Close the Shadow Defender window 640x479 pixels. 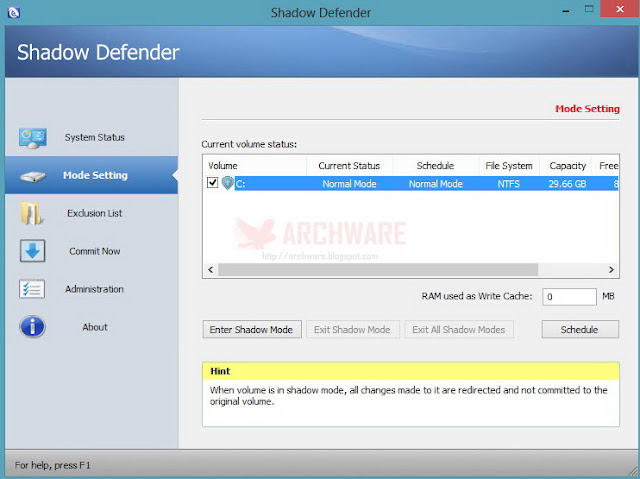(620, 9)
